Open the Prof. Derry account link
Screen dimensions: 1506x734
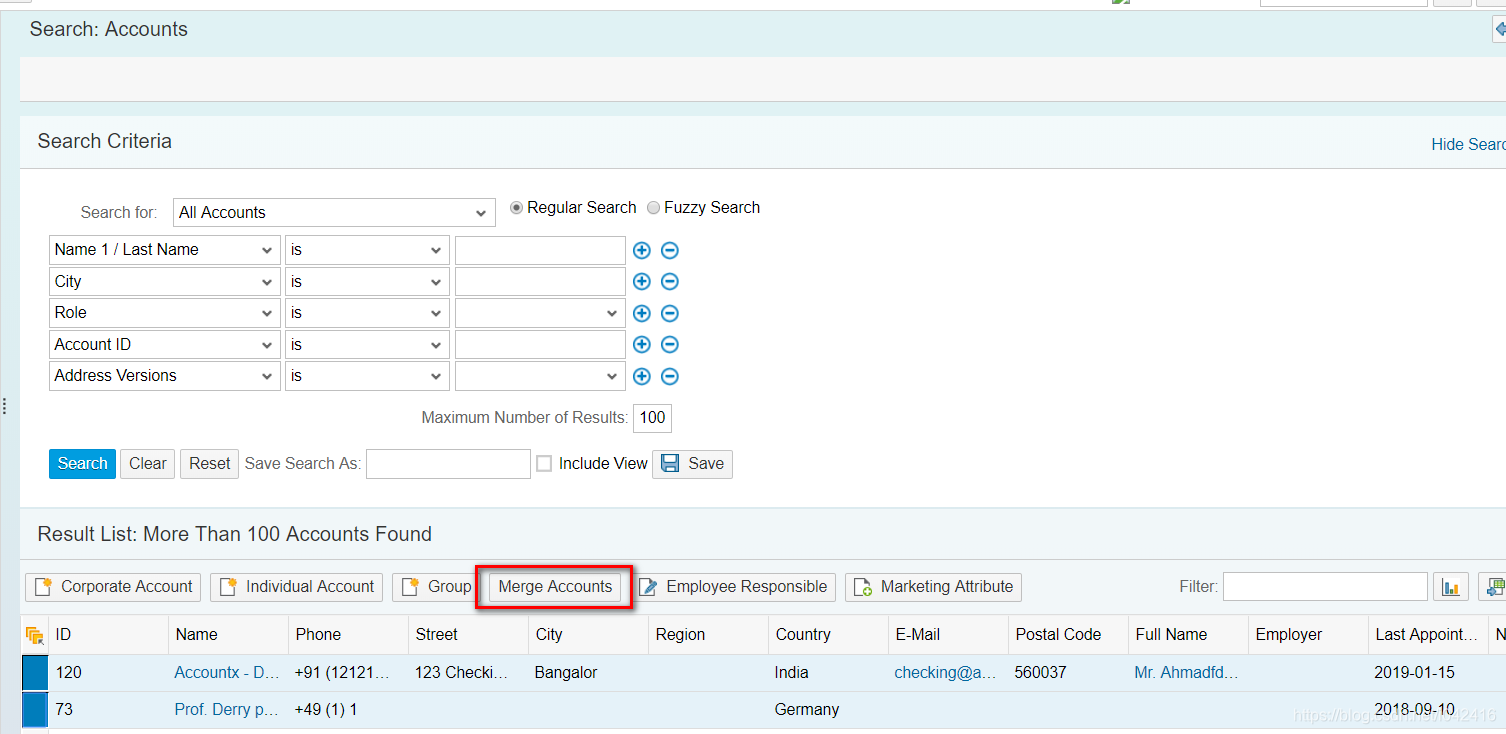[227, 710]
